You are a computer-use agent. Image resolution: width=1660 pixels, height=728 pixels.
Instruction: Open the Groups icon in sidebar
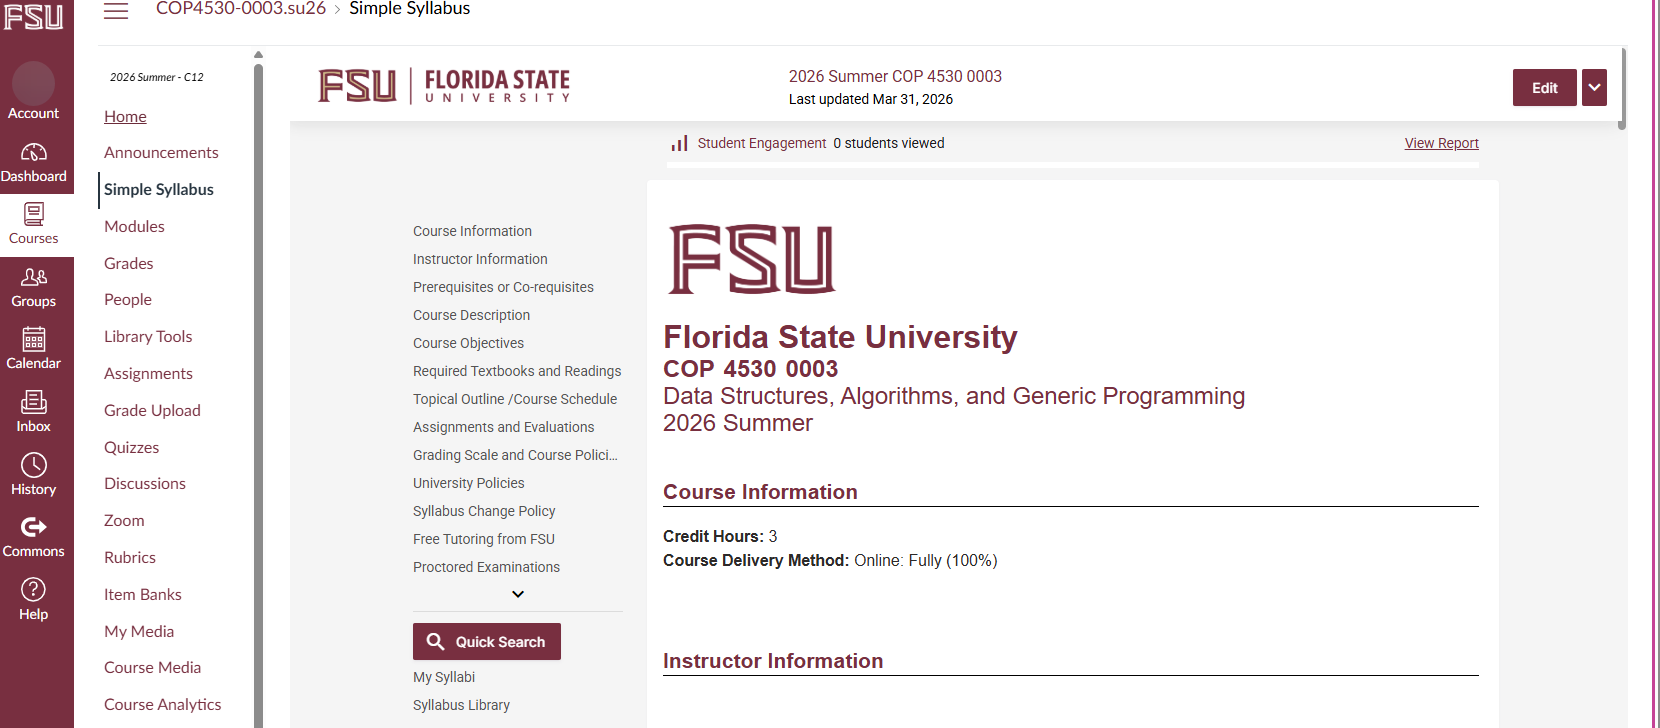point(34,277)
